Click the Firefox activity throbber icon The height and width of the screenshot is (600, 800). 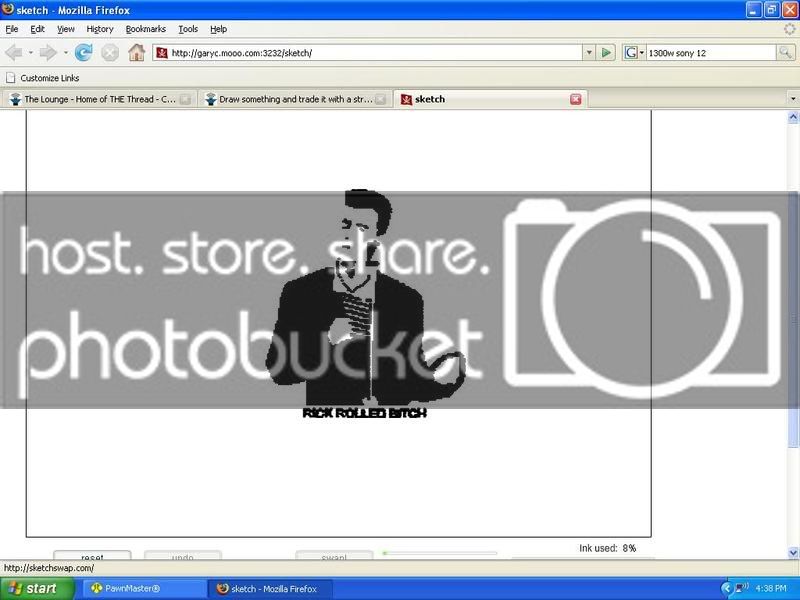[789, 29]
